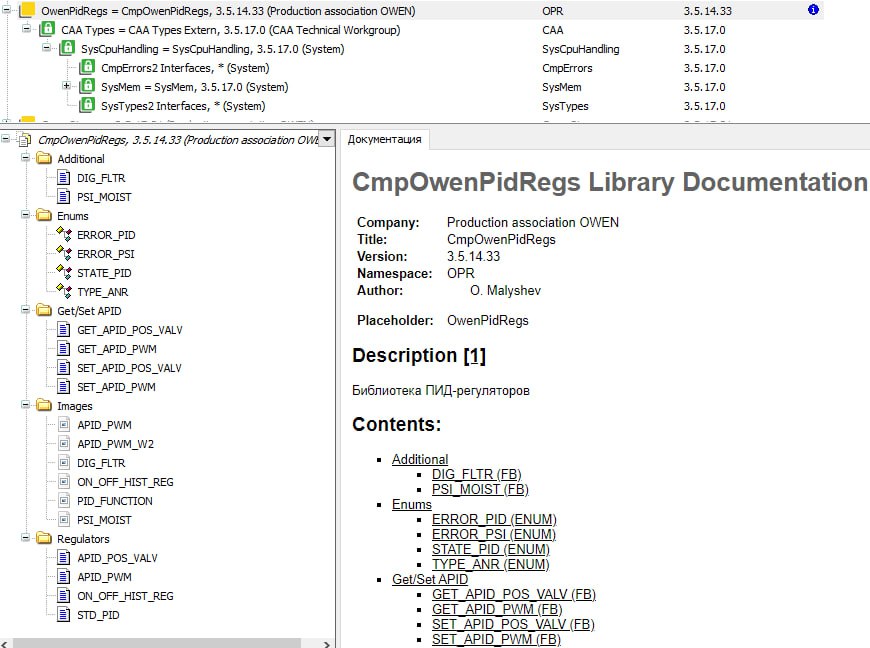Open the Additional link in Contents
Viewport: 870px width, 648px height.
click(420, 459)
